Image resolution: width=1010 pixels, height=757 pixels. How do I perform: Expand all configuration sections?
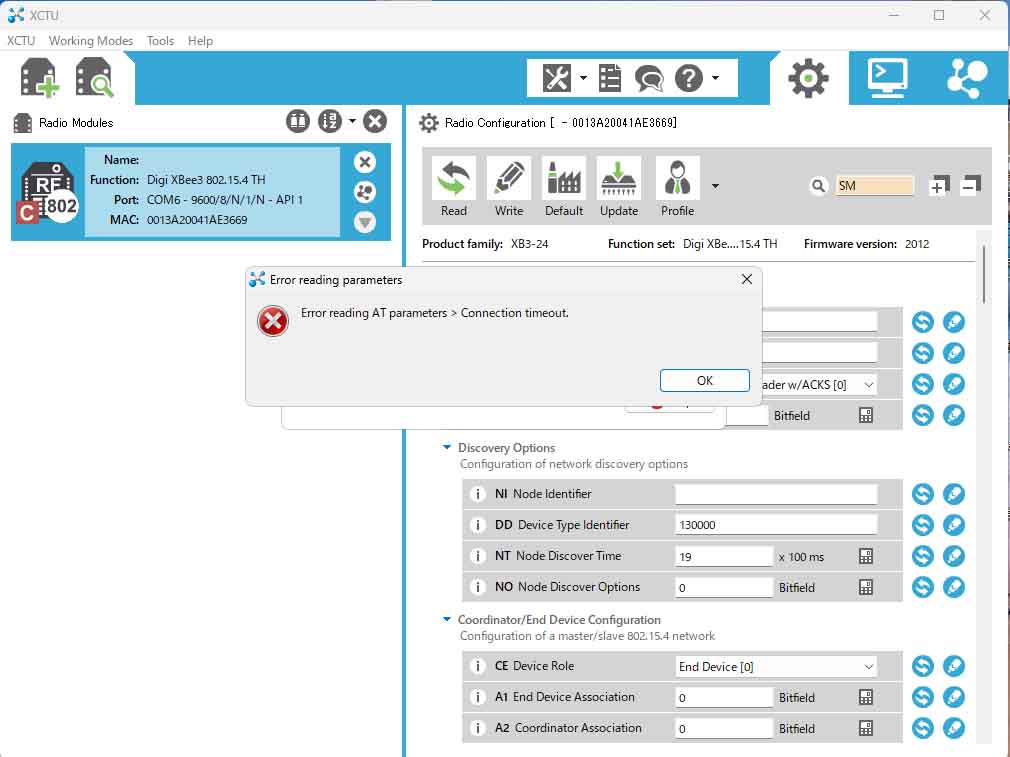click(939, 186)
